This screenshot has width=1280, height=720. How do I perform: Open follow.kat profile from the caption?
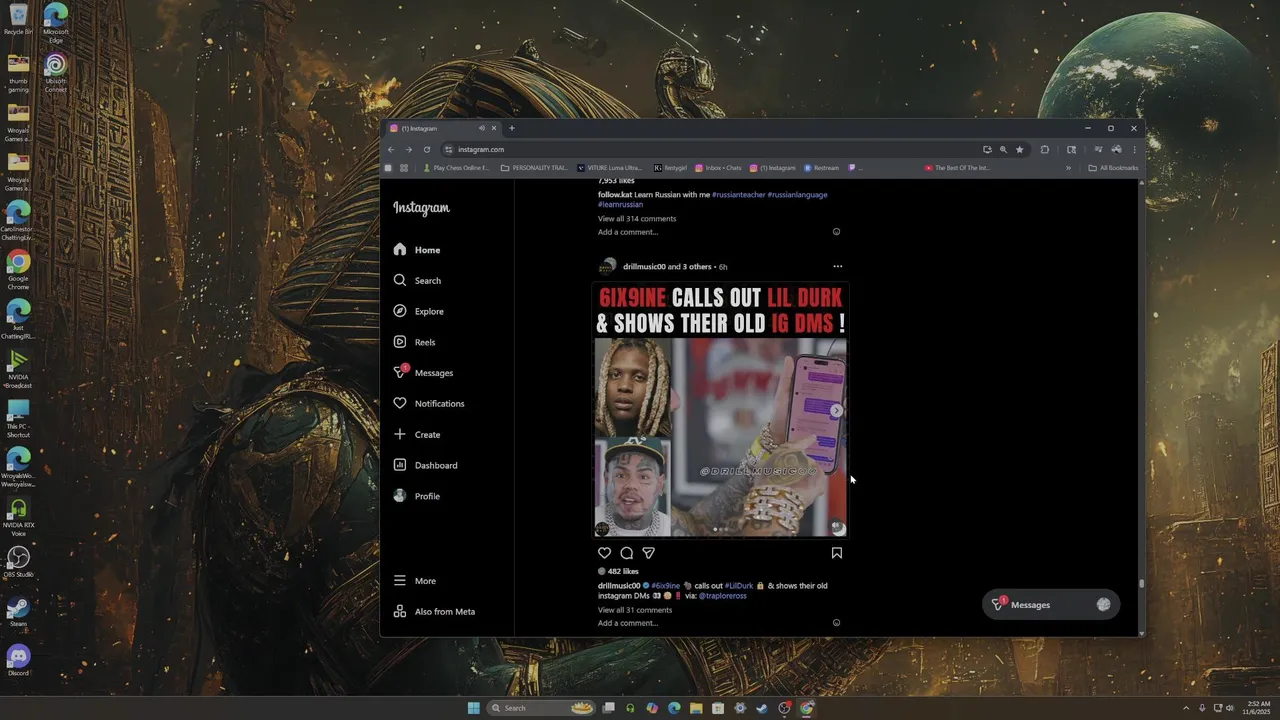click(615, 195)
